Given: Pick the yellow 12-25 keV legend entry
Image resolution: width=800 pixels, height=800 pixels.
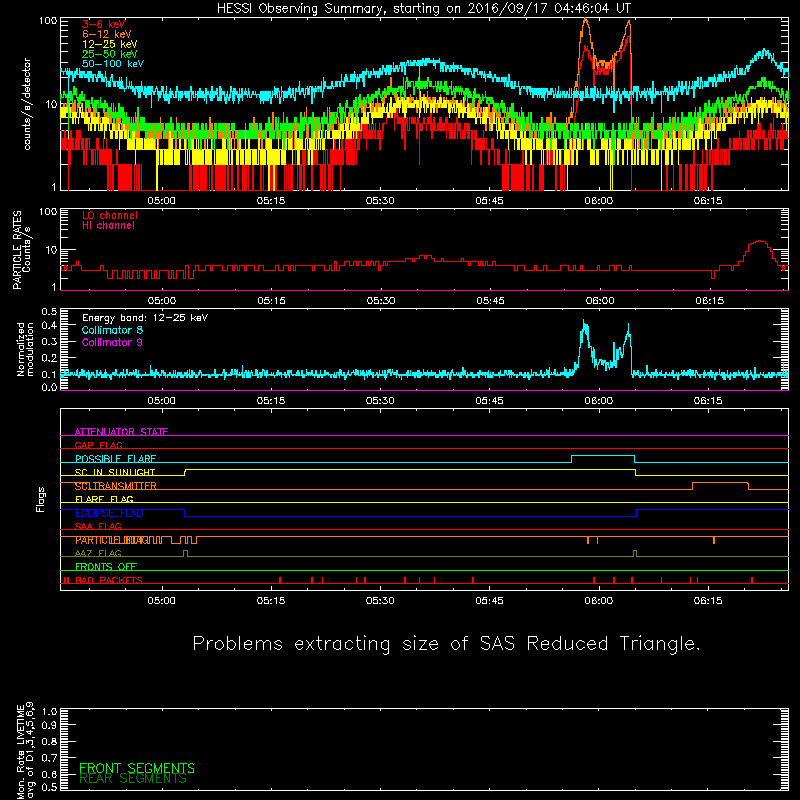Looking at the screenshot, I should click(x=110, y=44).
